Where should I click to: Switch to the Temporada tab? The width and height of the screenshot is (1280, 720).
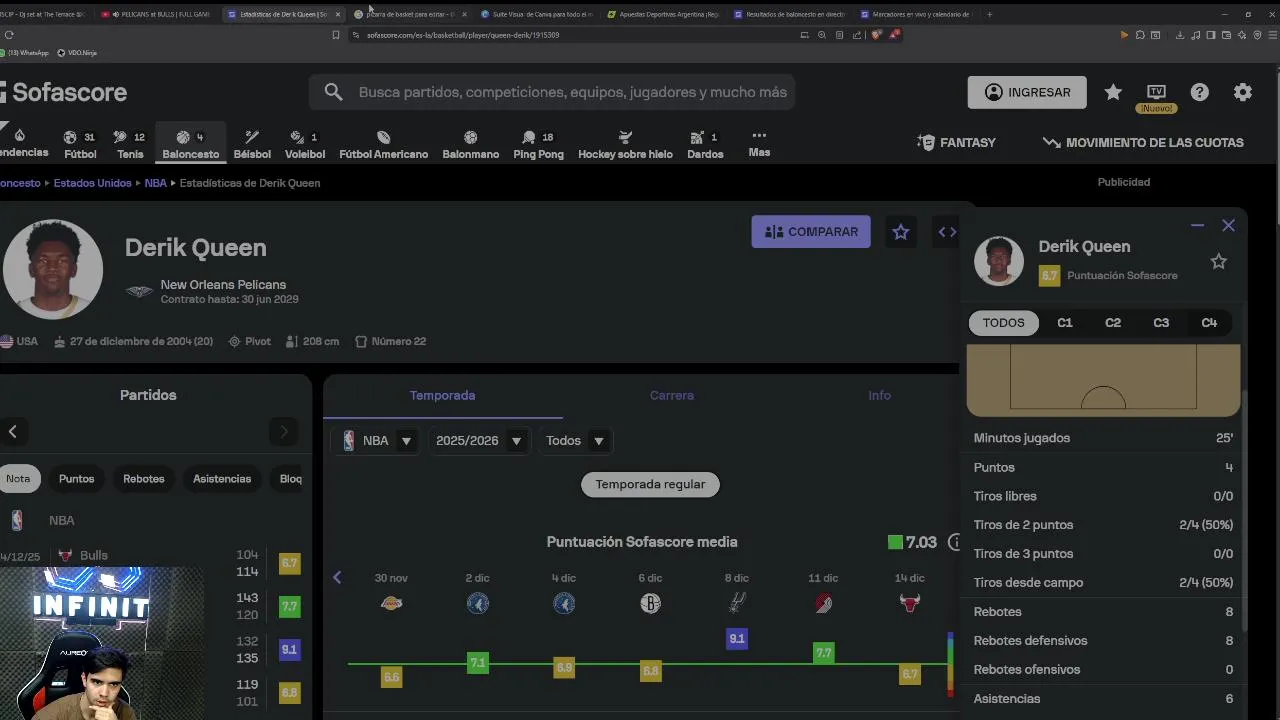[x=442, y=396]
